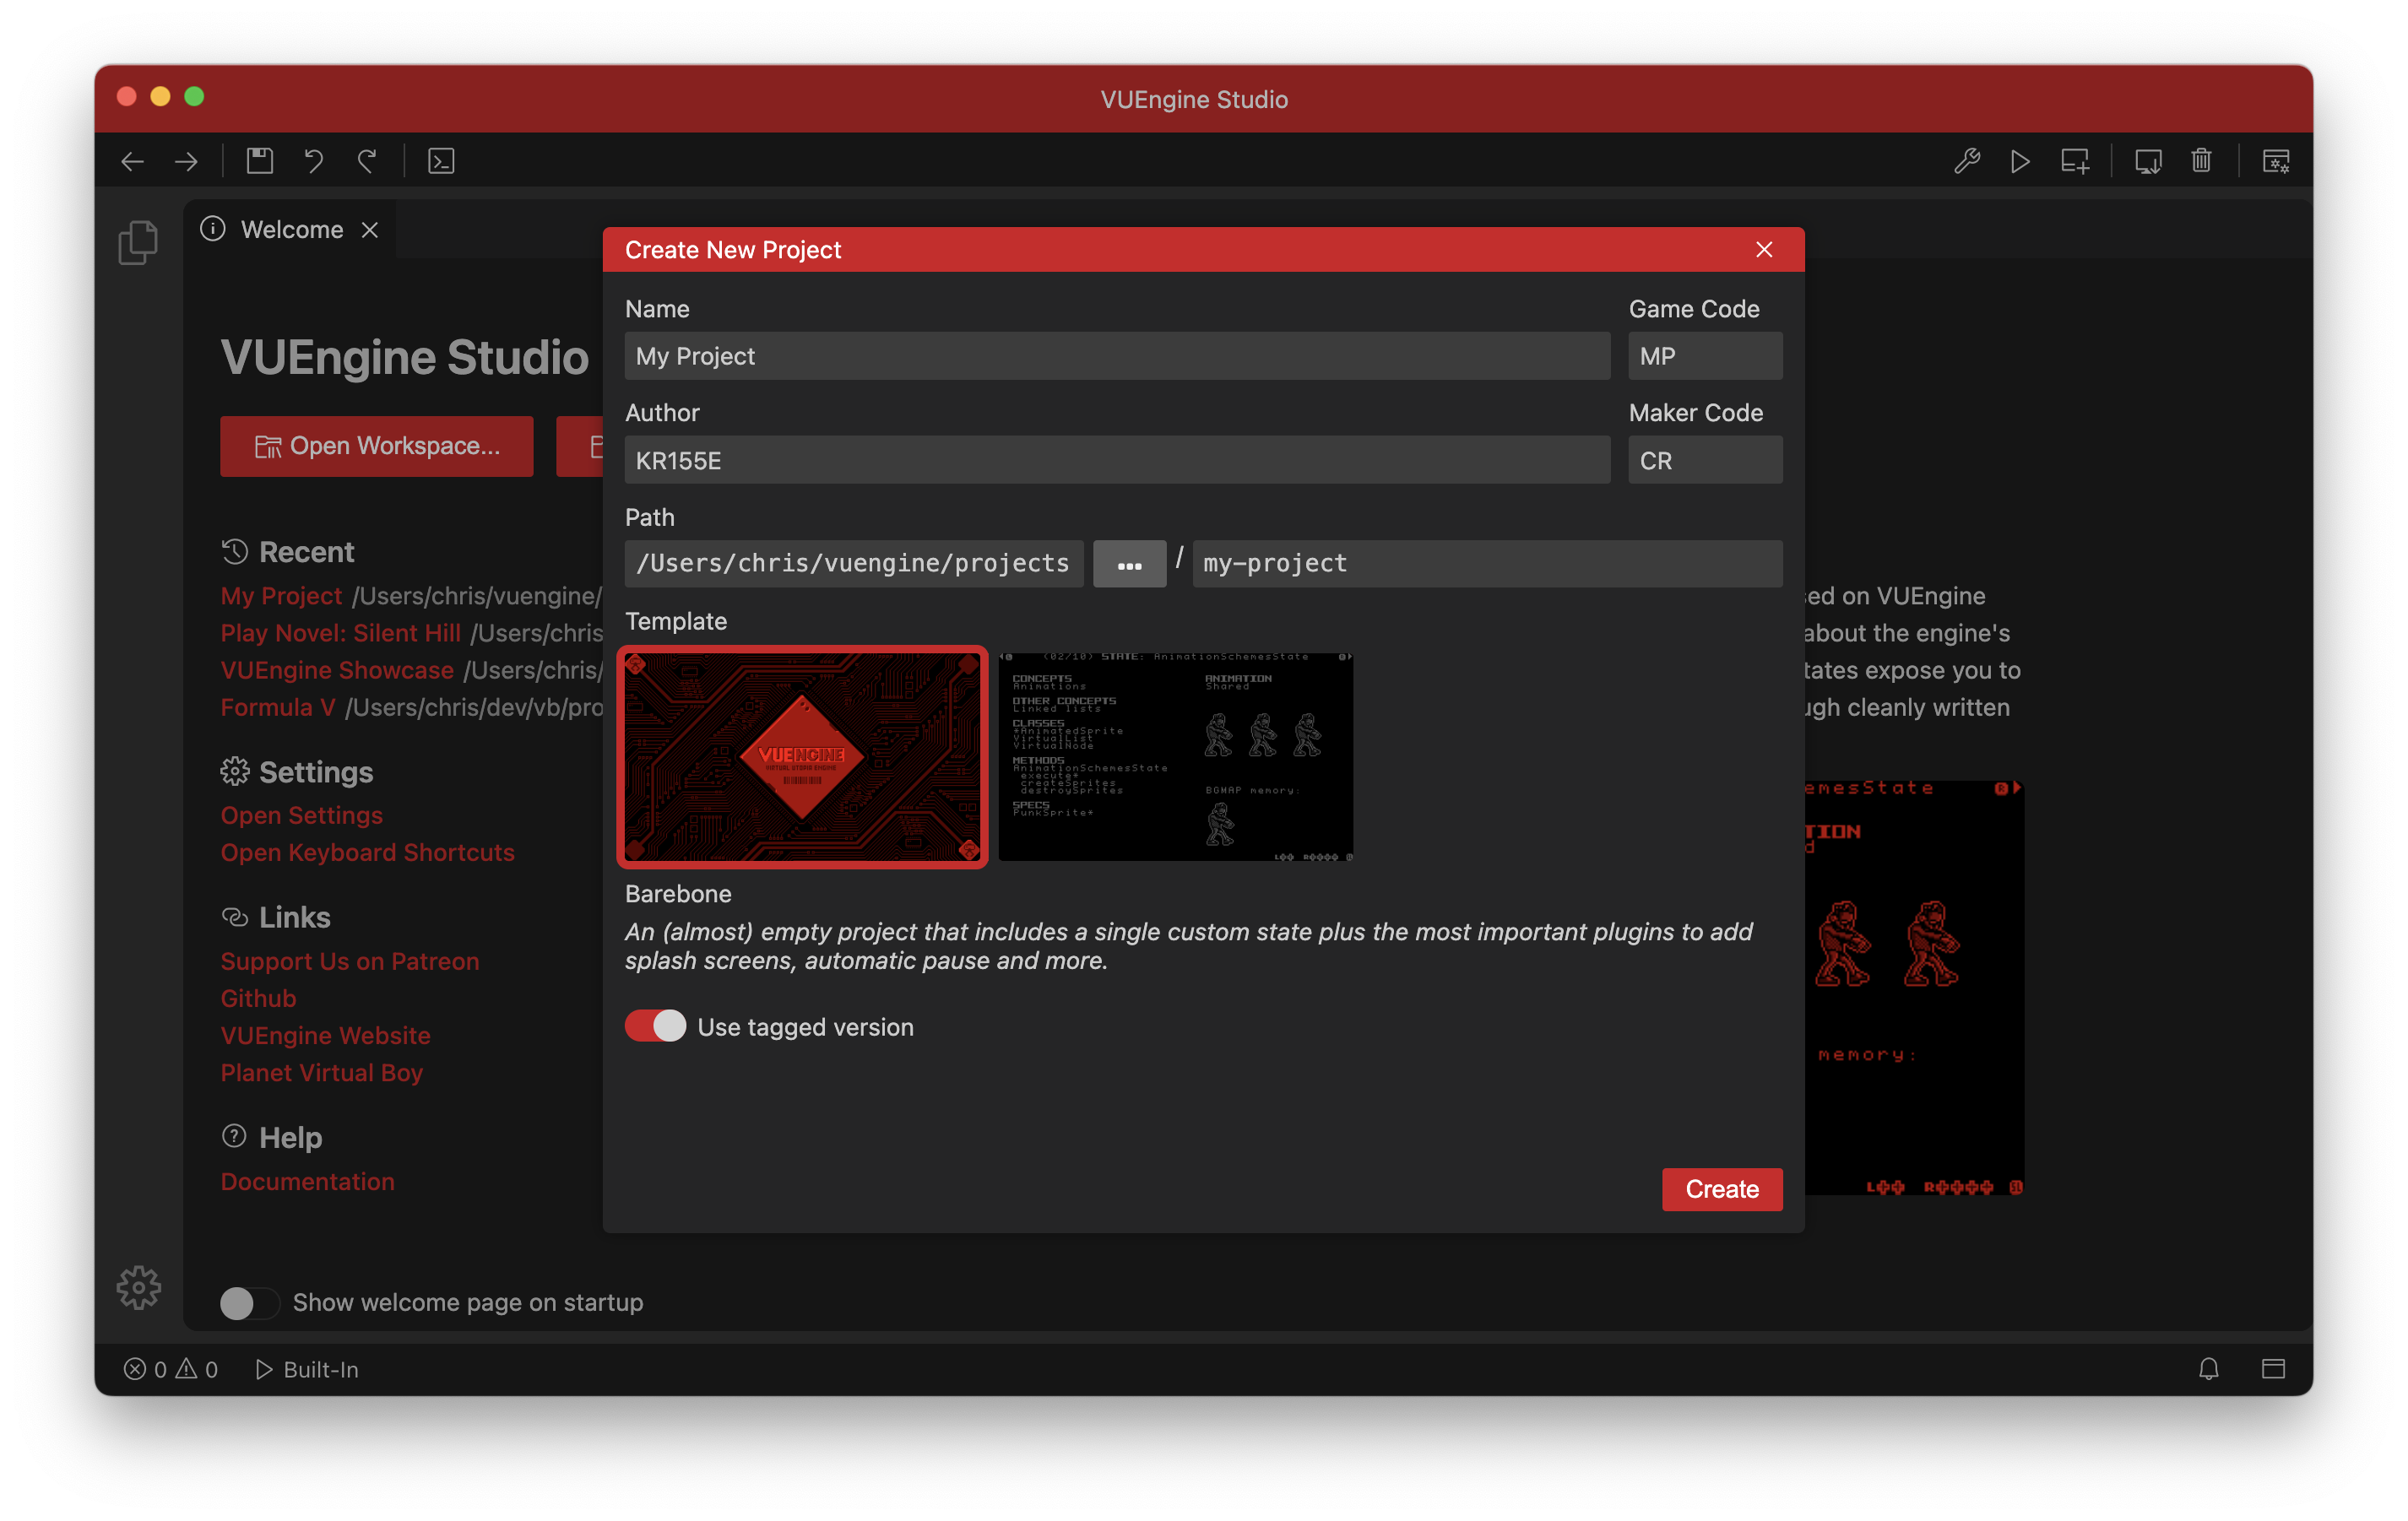Toggle Use tagged version switch
Image resolution: width=2408 pixels, height=1521 pixels.
coord(655,1026)
